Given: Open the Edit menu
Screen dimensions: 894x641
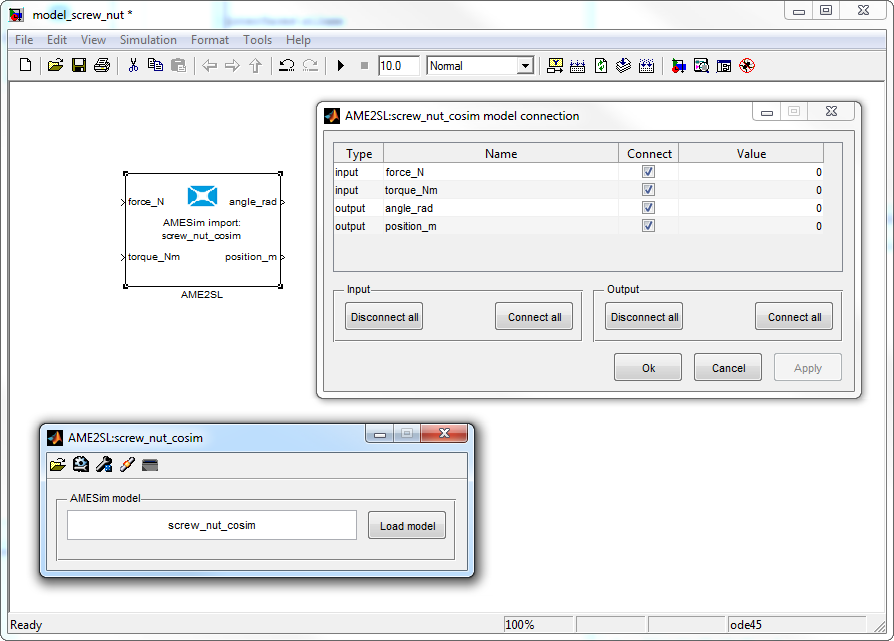Looking at the screenshot, I should [x=56, y=40].
